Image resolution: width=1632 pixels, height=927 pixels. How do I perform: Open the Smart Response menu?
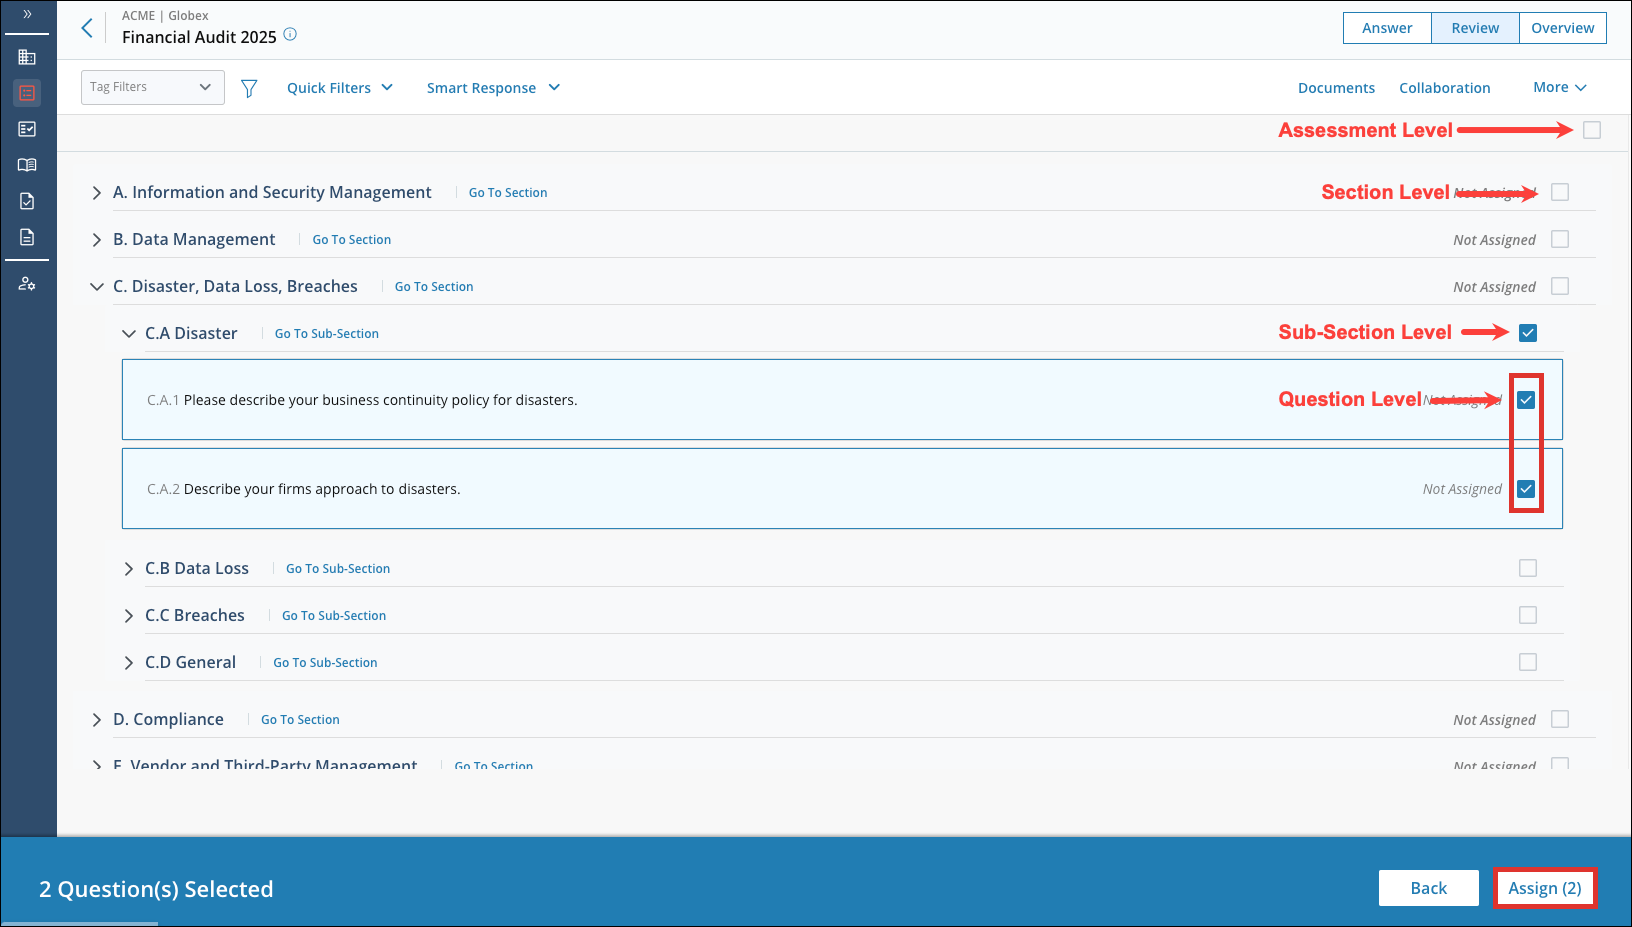pos(493,88)
